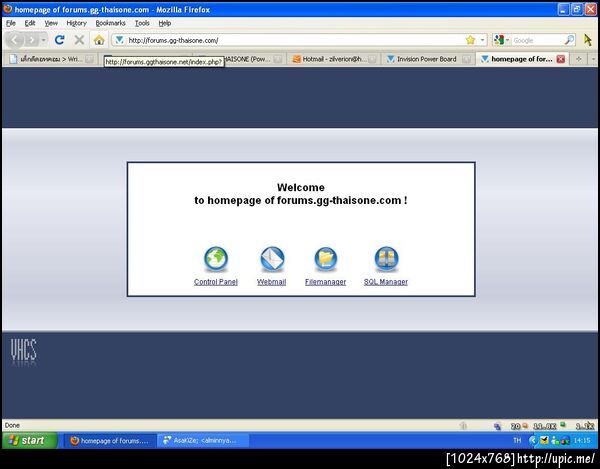Follow the Filemanager link

click(x=325, y=282)
